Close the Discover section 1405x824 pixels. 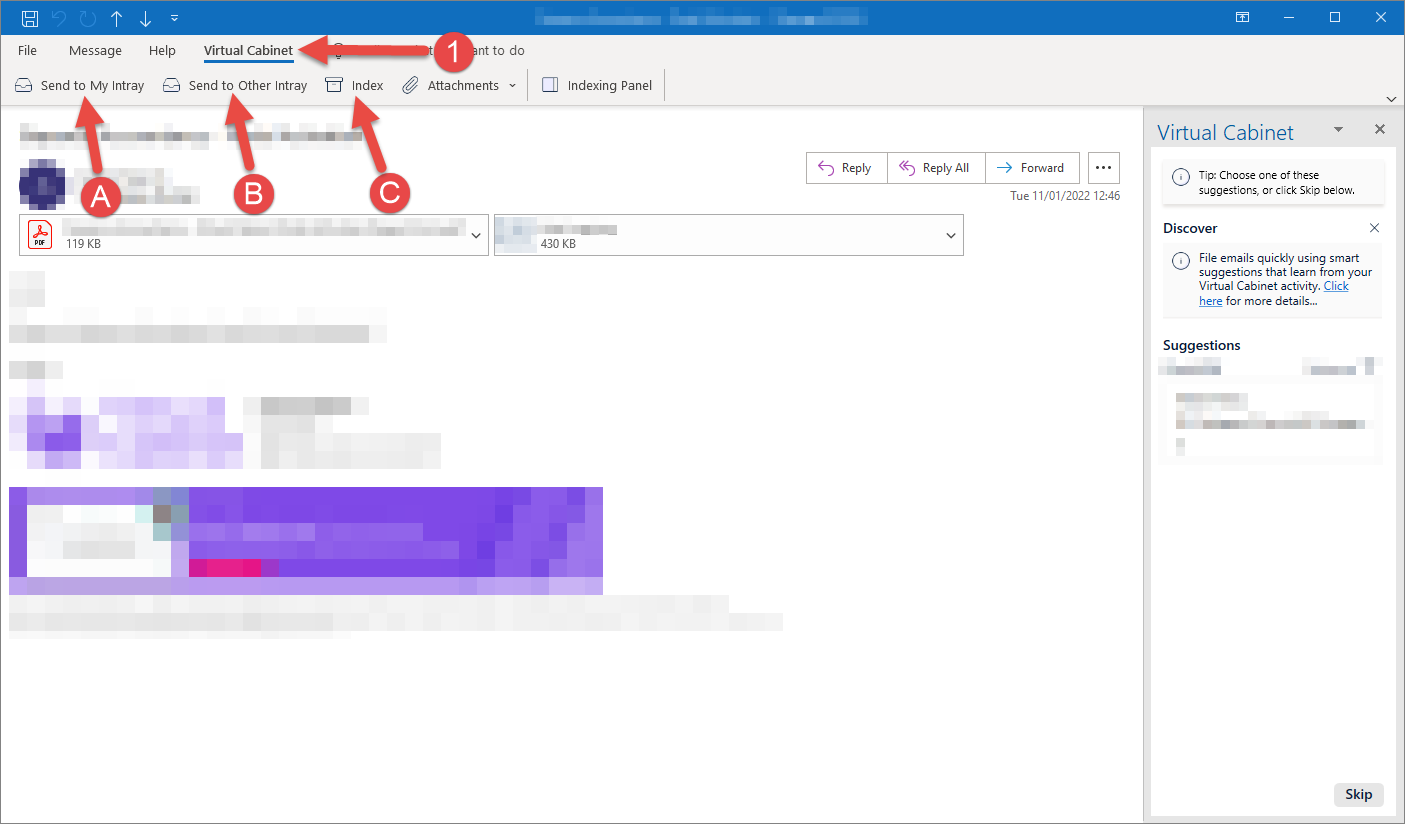click(x=1374, y=228)
